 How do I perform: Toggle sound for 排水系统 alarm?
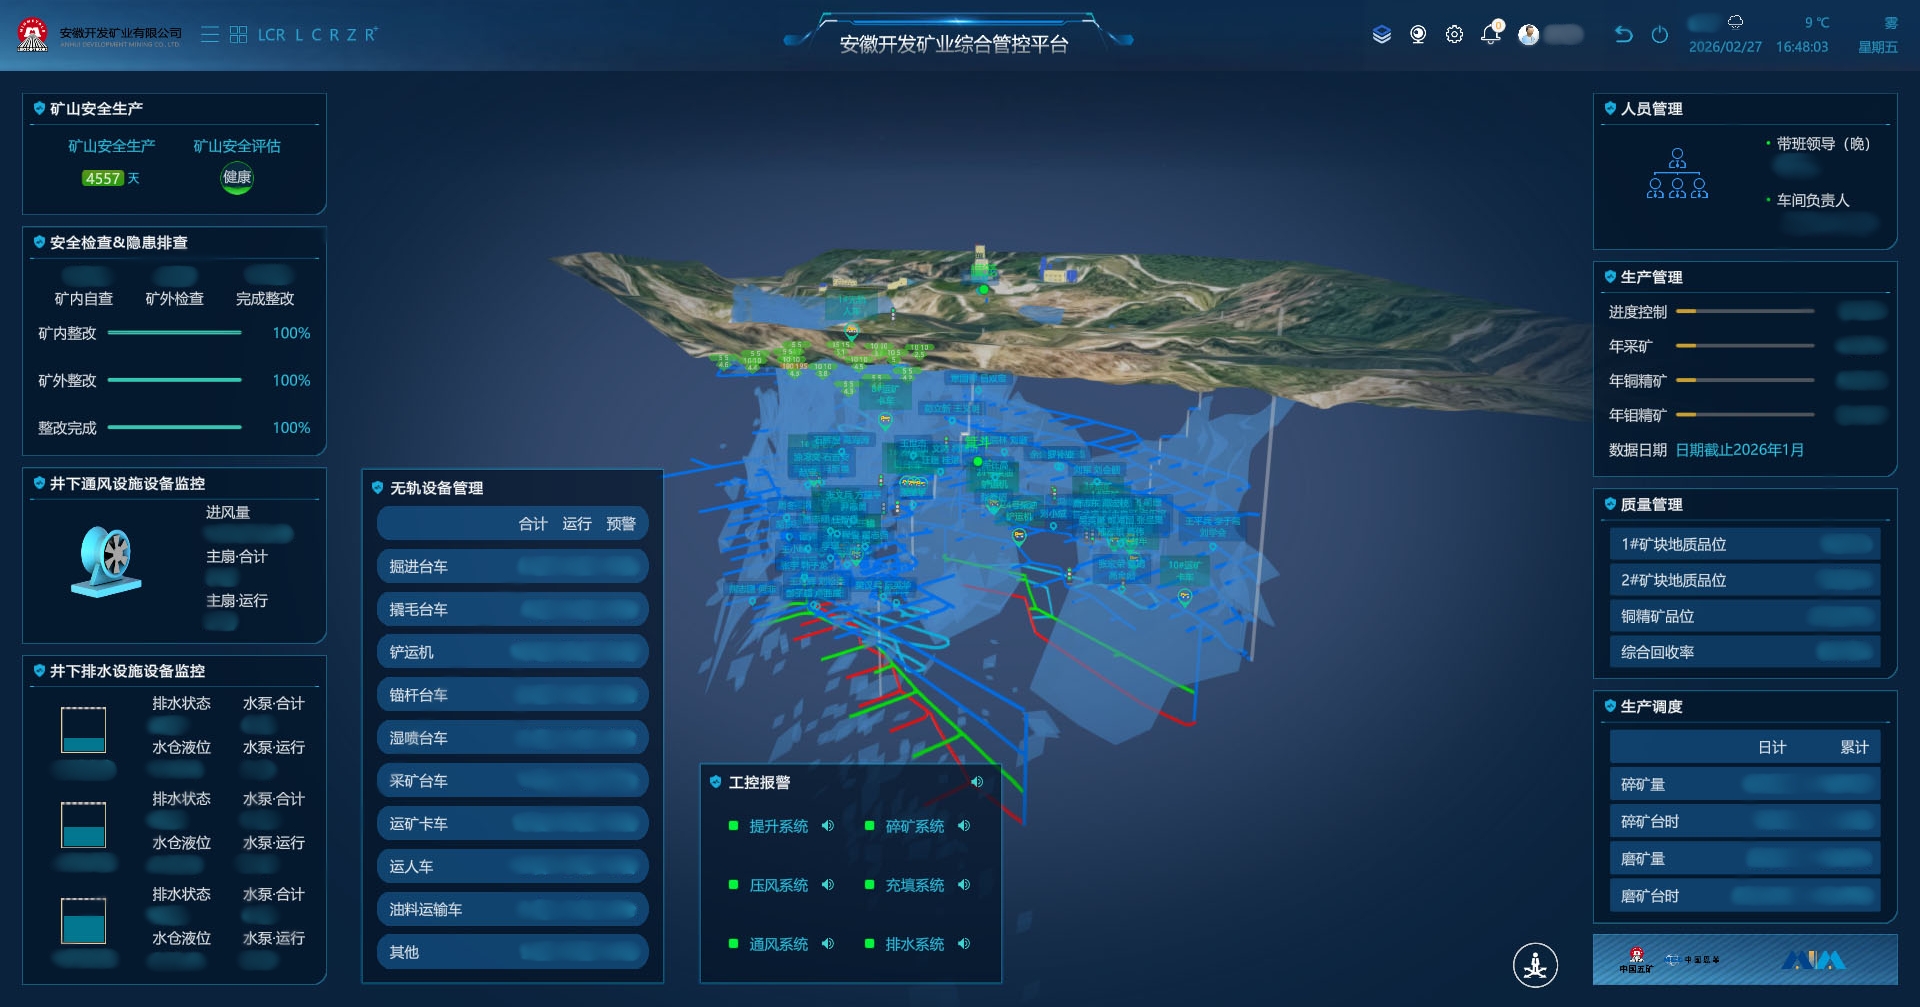[964, 944]
